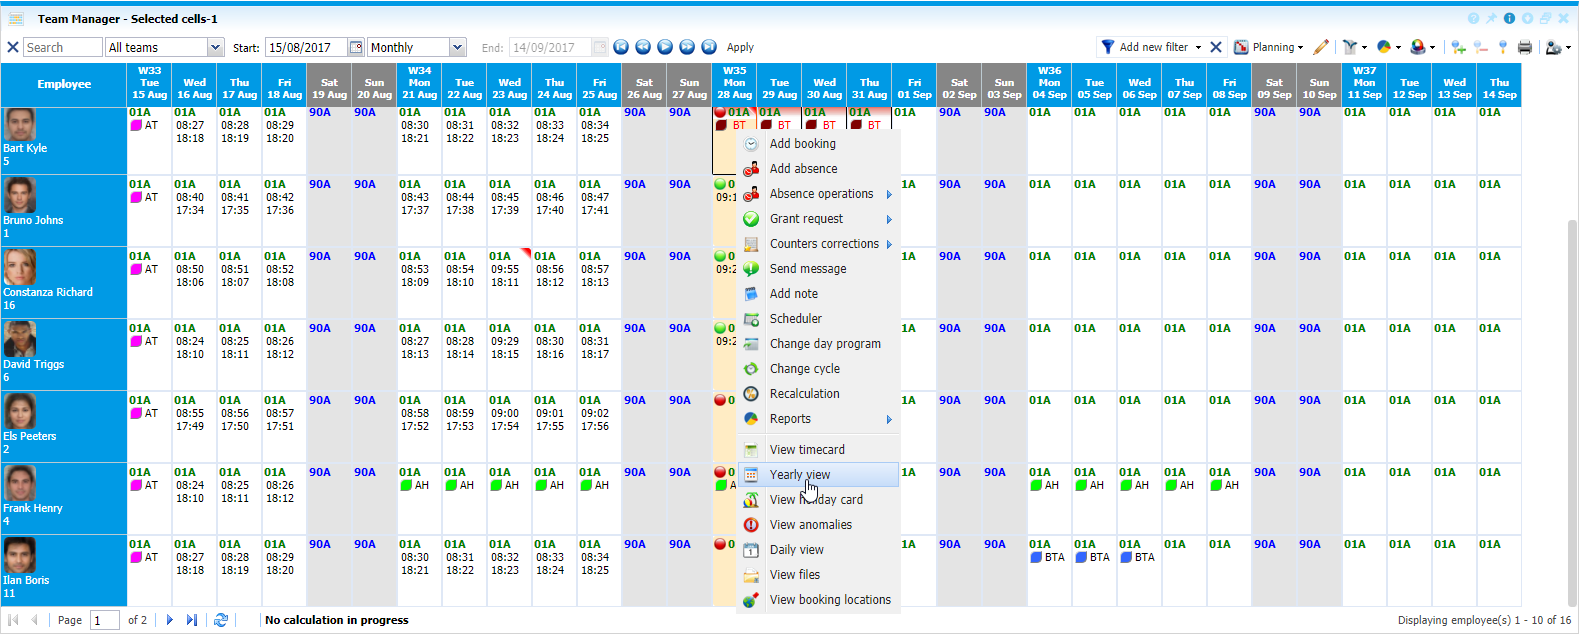
Task: Click the Apply button
Action: (x=740, y=47)
